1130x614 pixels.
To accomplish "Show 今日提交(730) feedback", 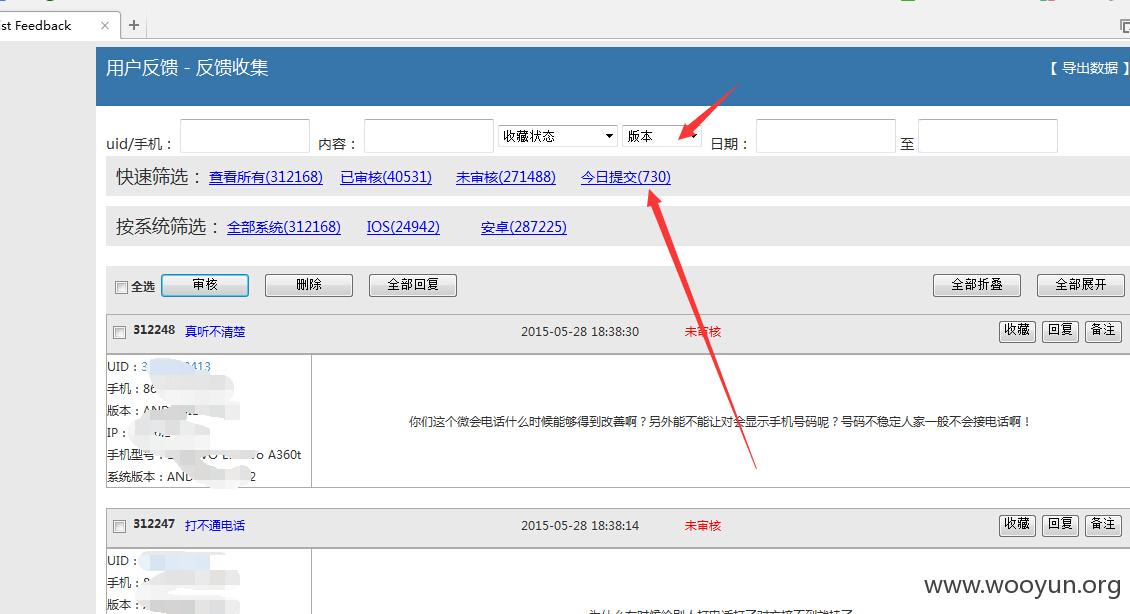I will coord(626,177).
